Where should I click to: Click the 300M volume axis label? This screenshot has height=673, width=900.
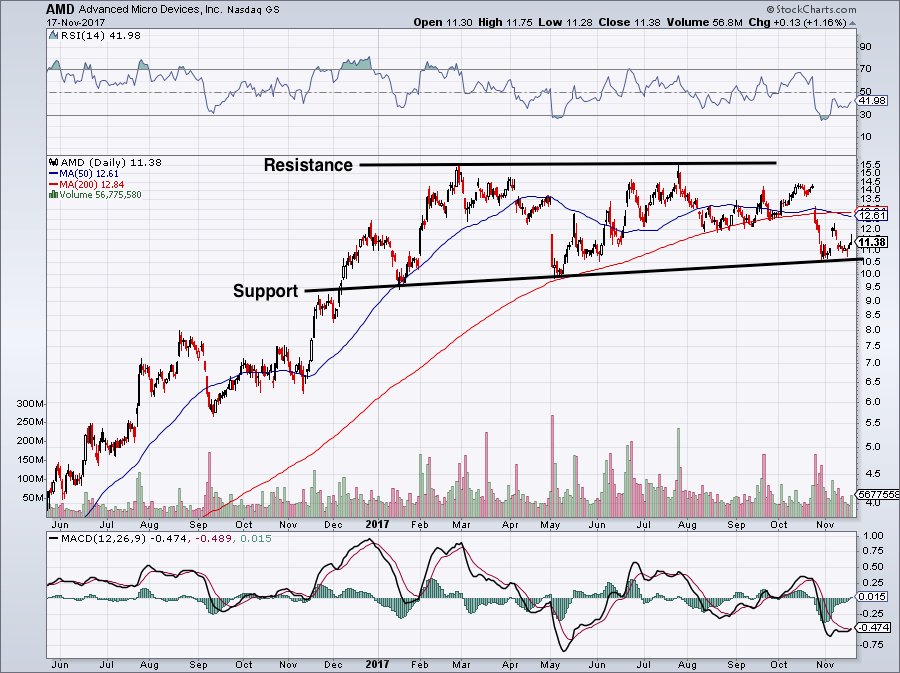[30, 404]
